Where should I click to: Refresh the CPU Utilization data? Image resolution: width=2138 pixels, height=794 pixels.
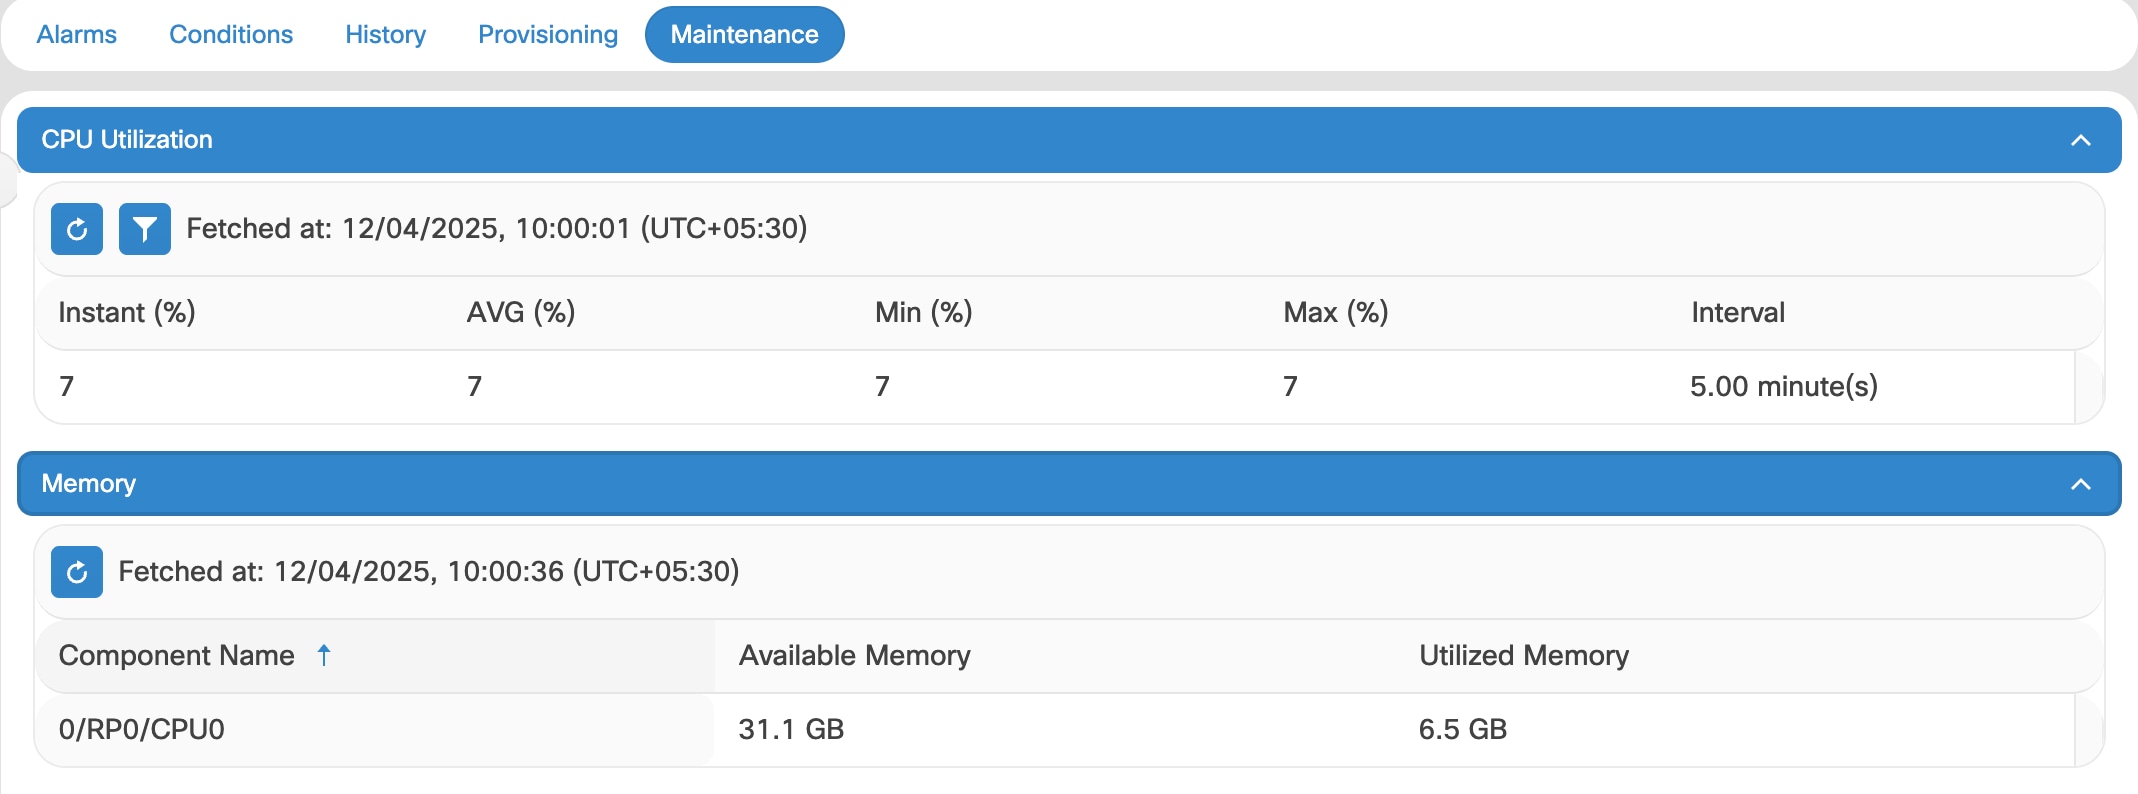[x=77, y=229]
